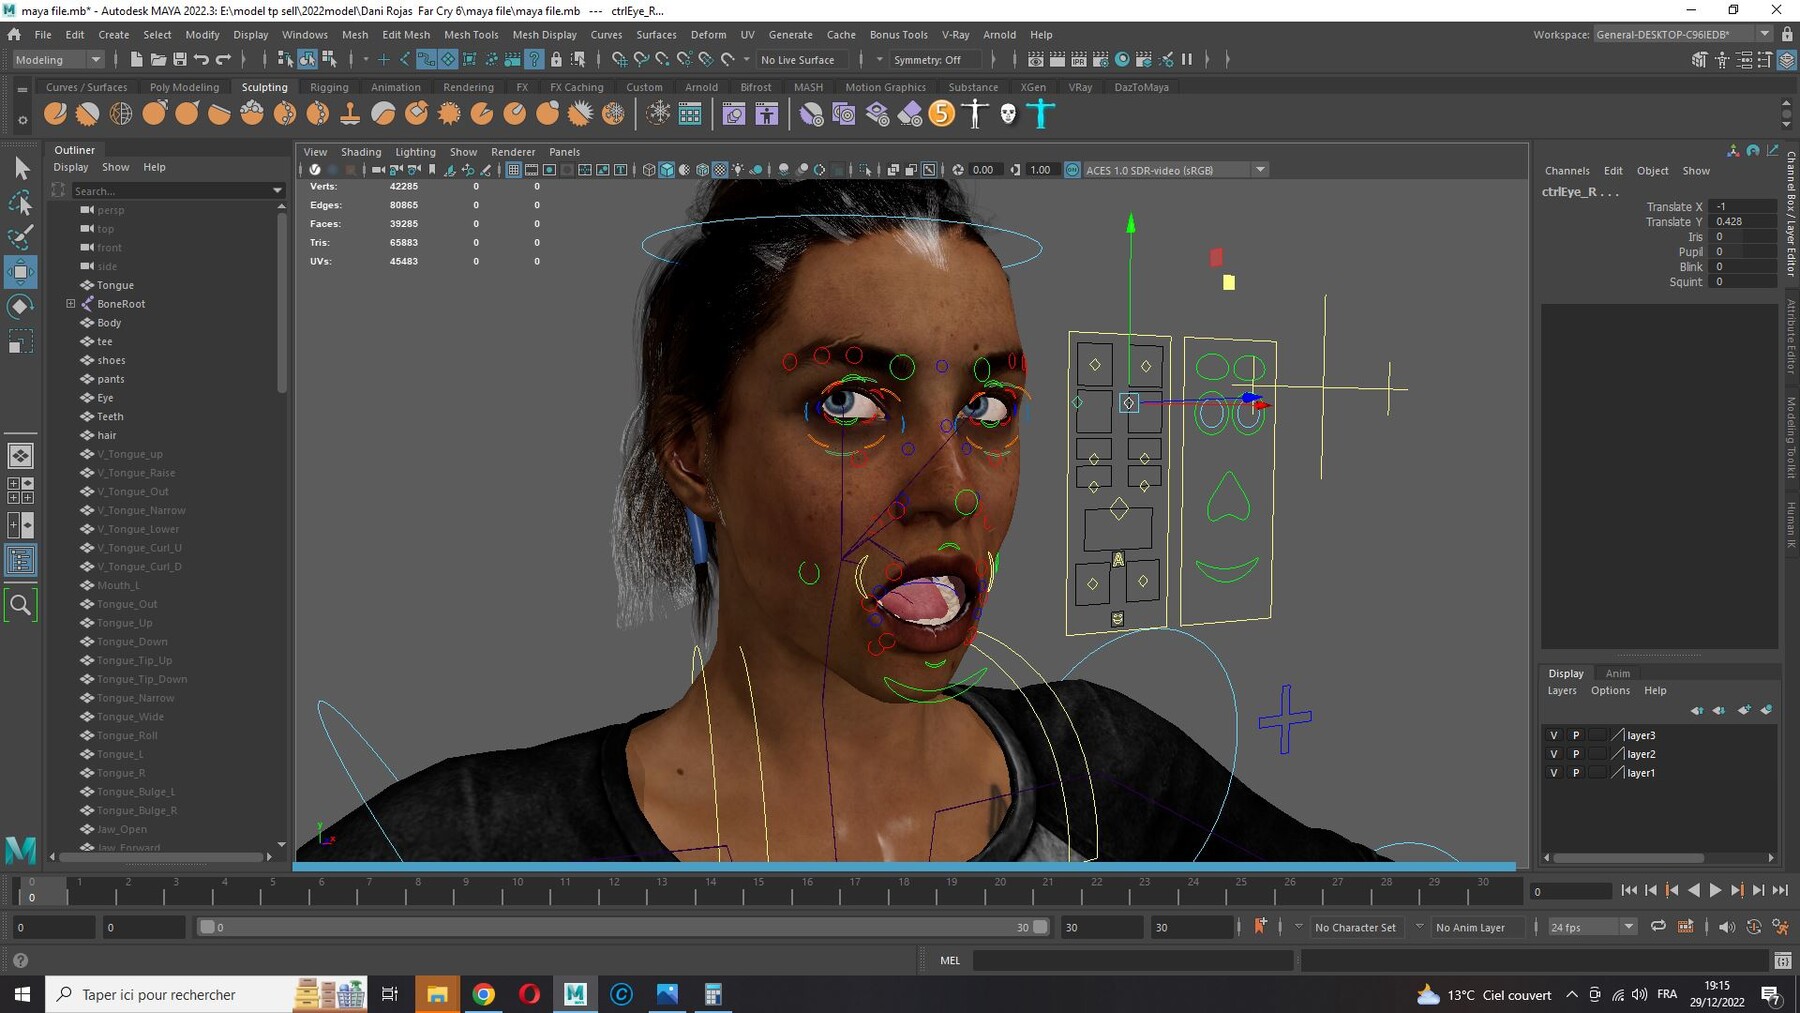Choose the Scale tool in toolbox

point(21,342)
